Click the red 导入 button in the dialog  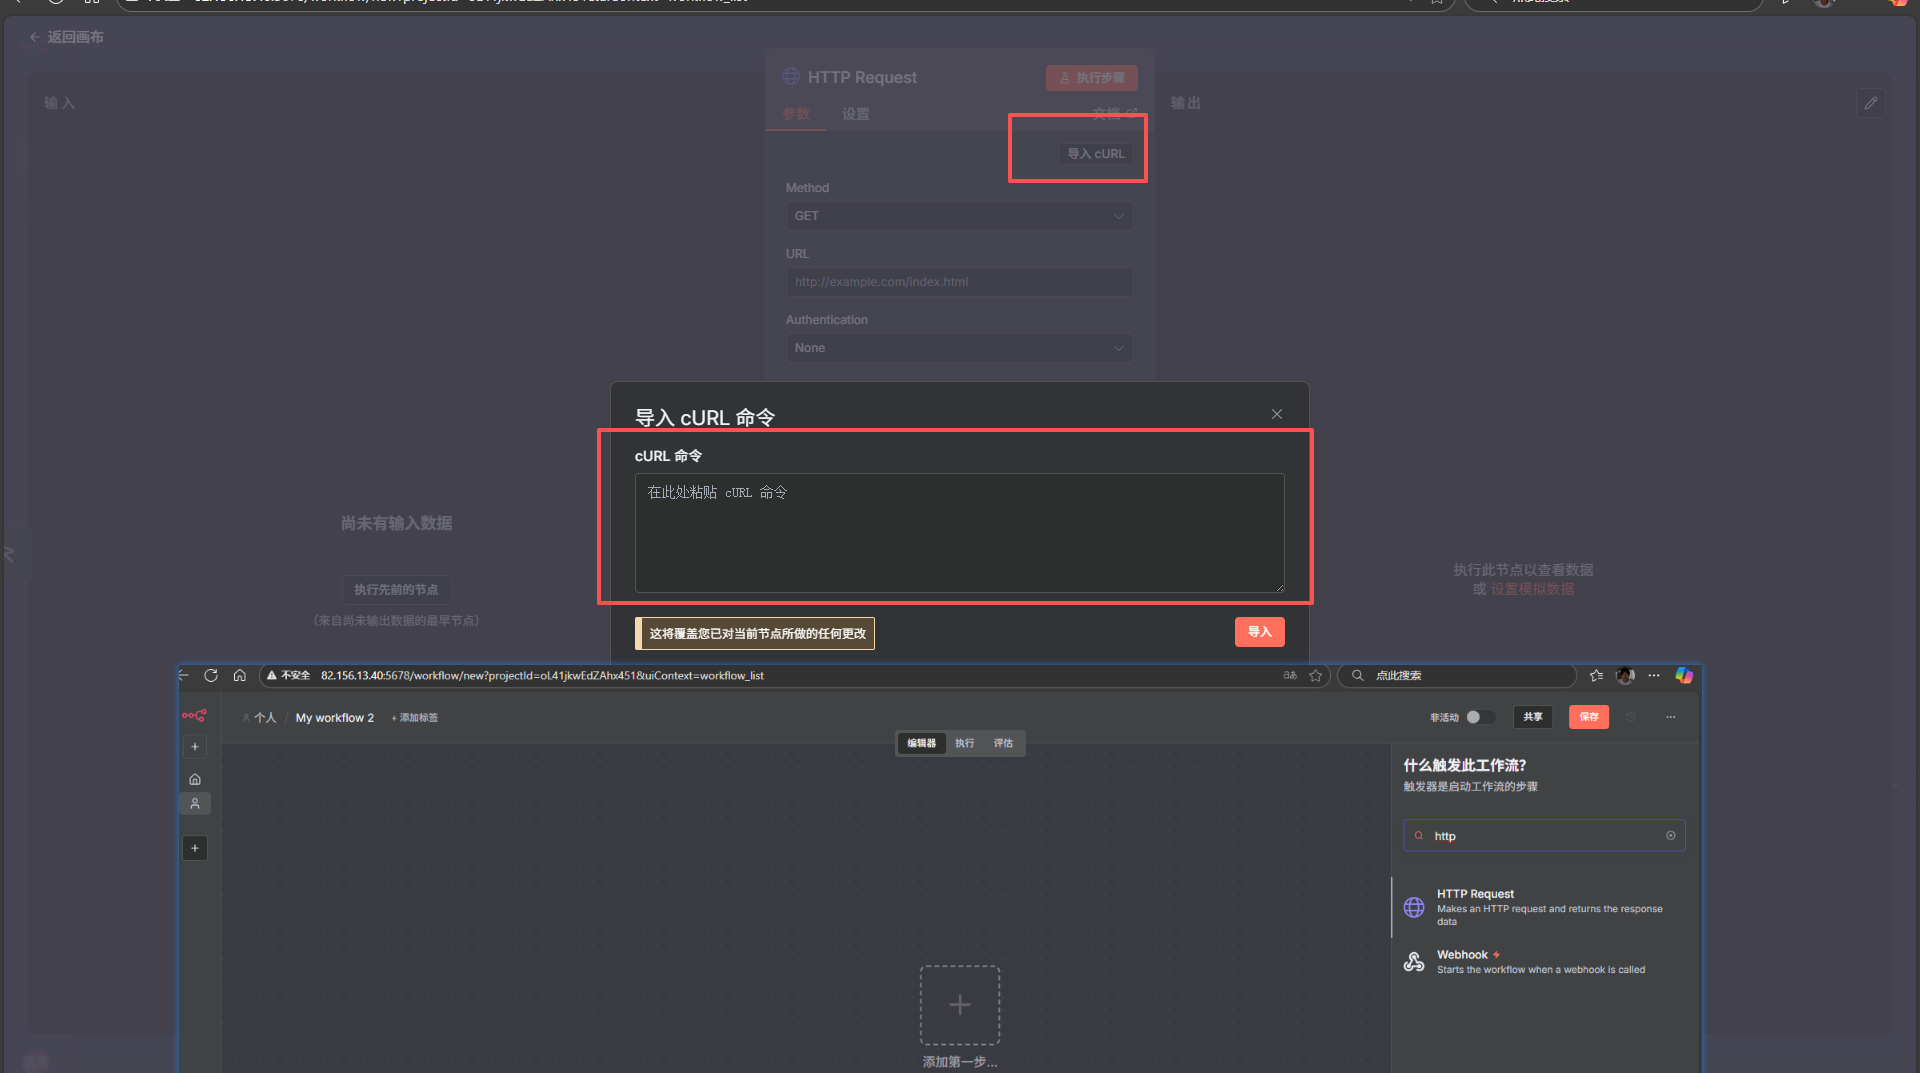click(x=1260, y=632)
